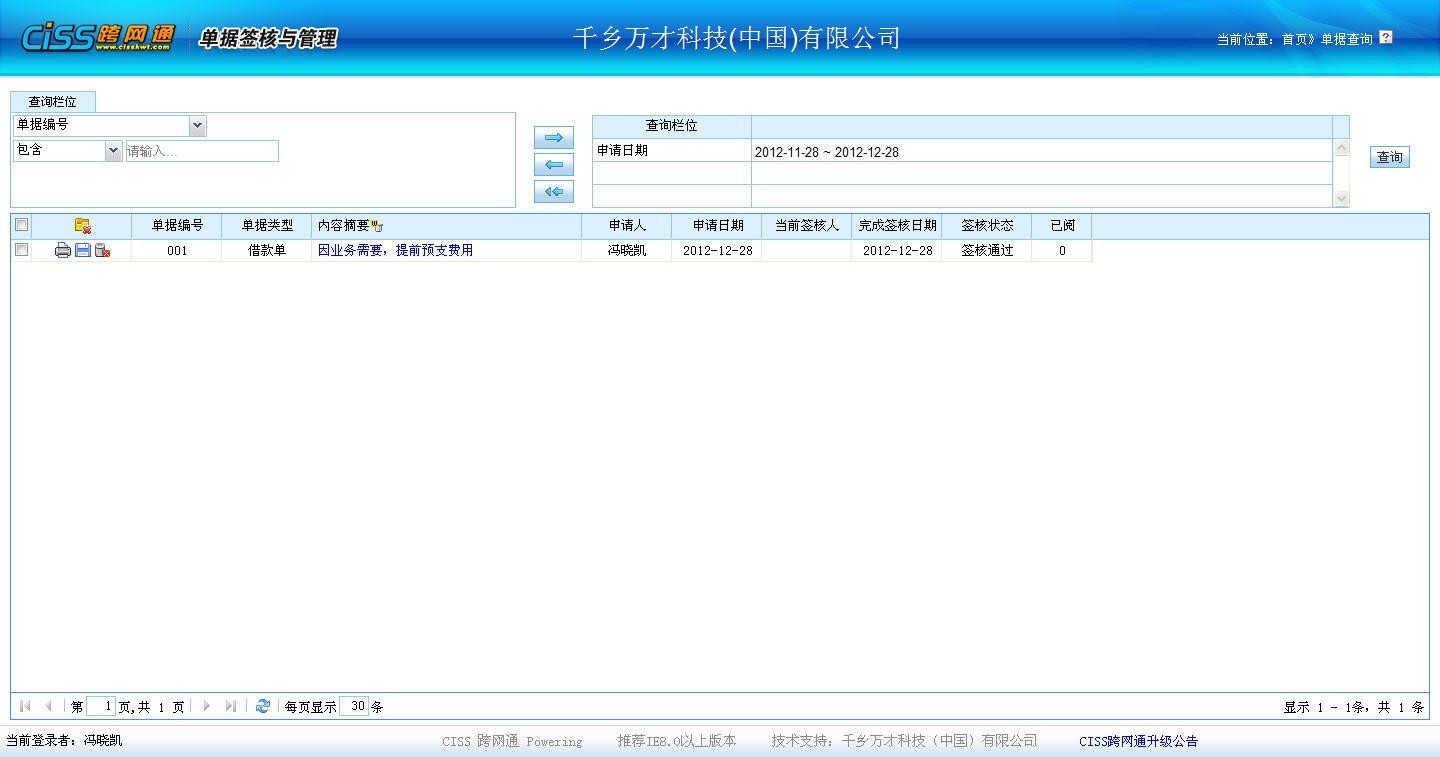Open the 因业务需要，提前预支费用 summary link
The image size is (1440, 757).
pyautogui.click(x=395, y=251)
